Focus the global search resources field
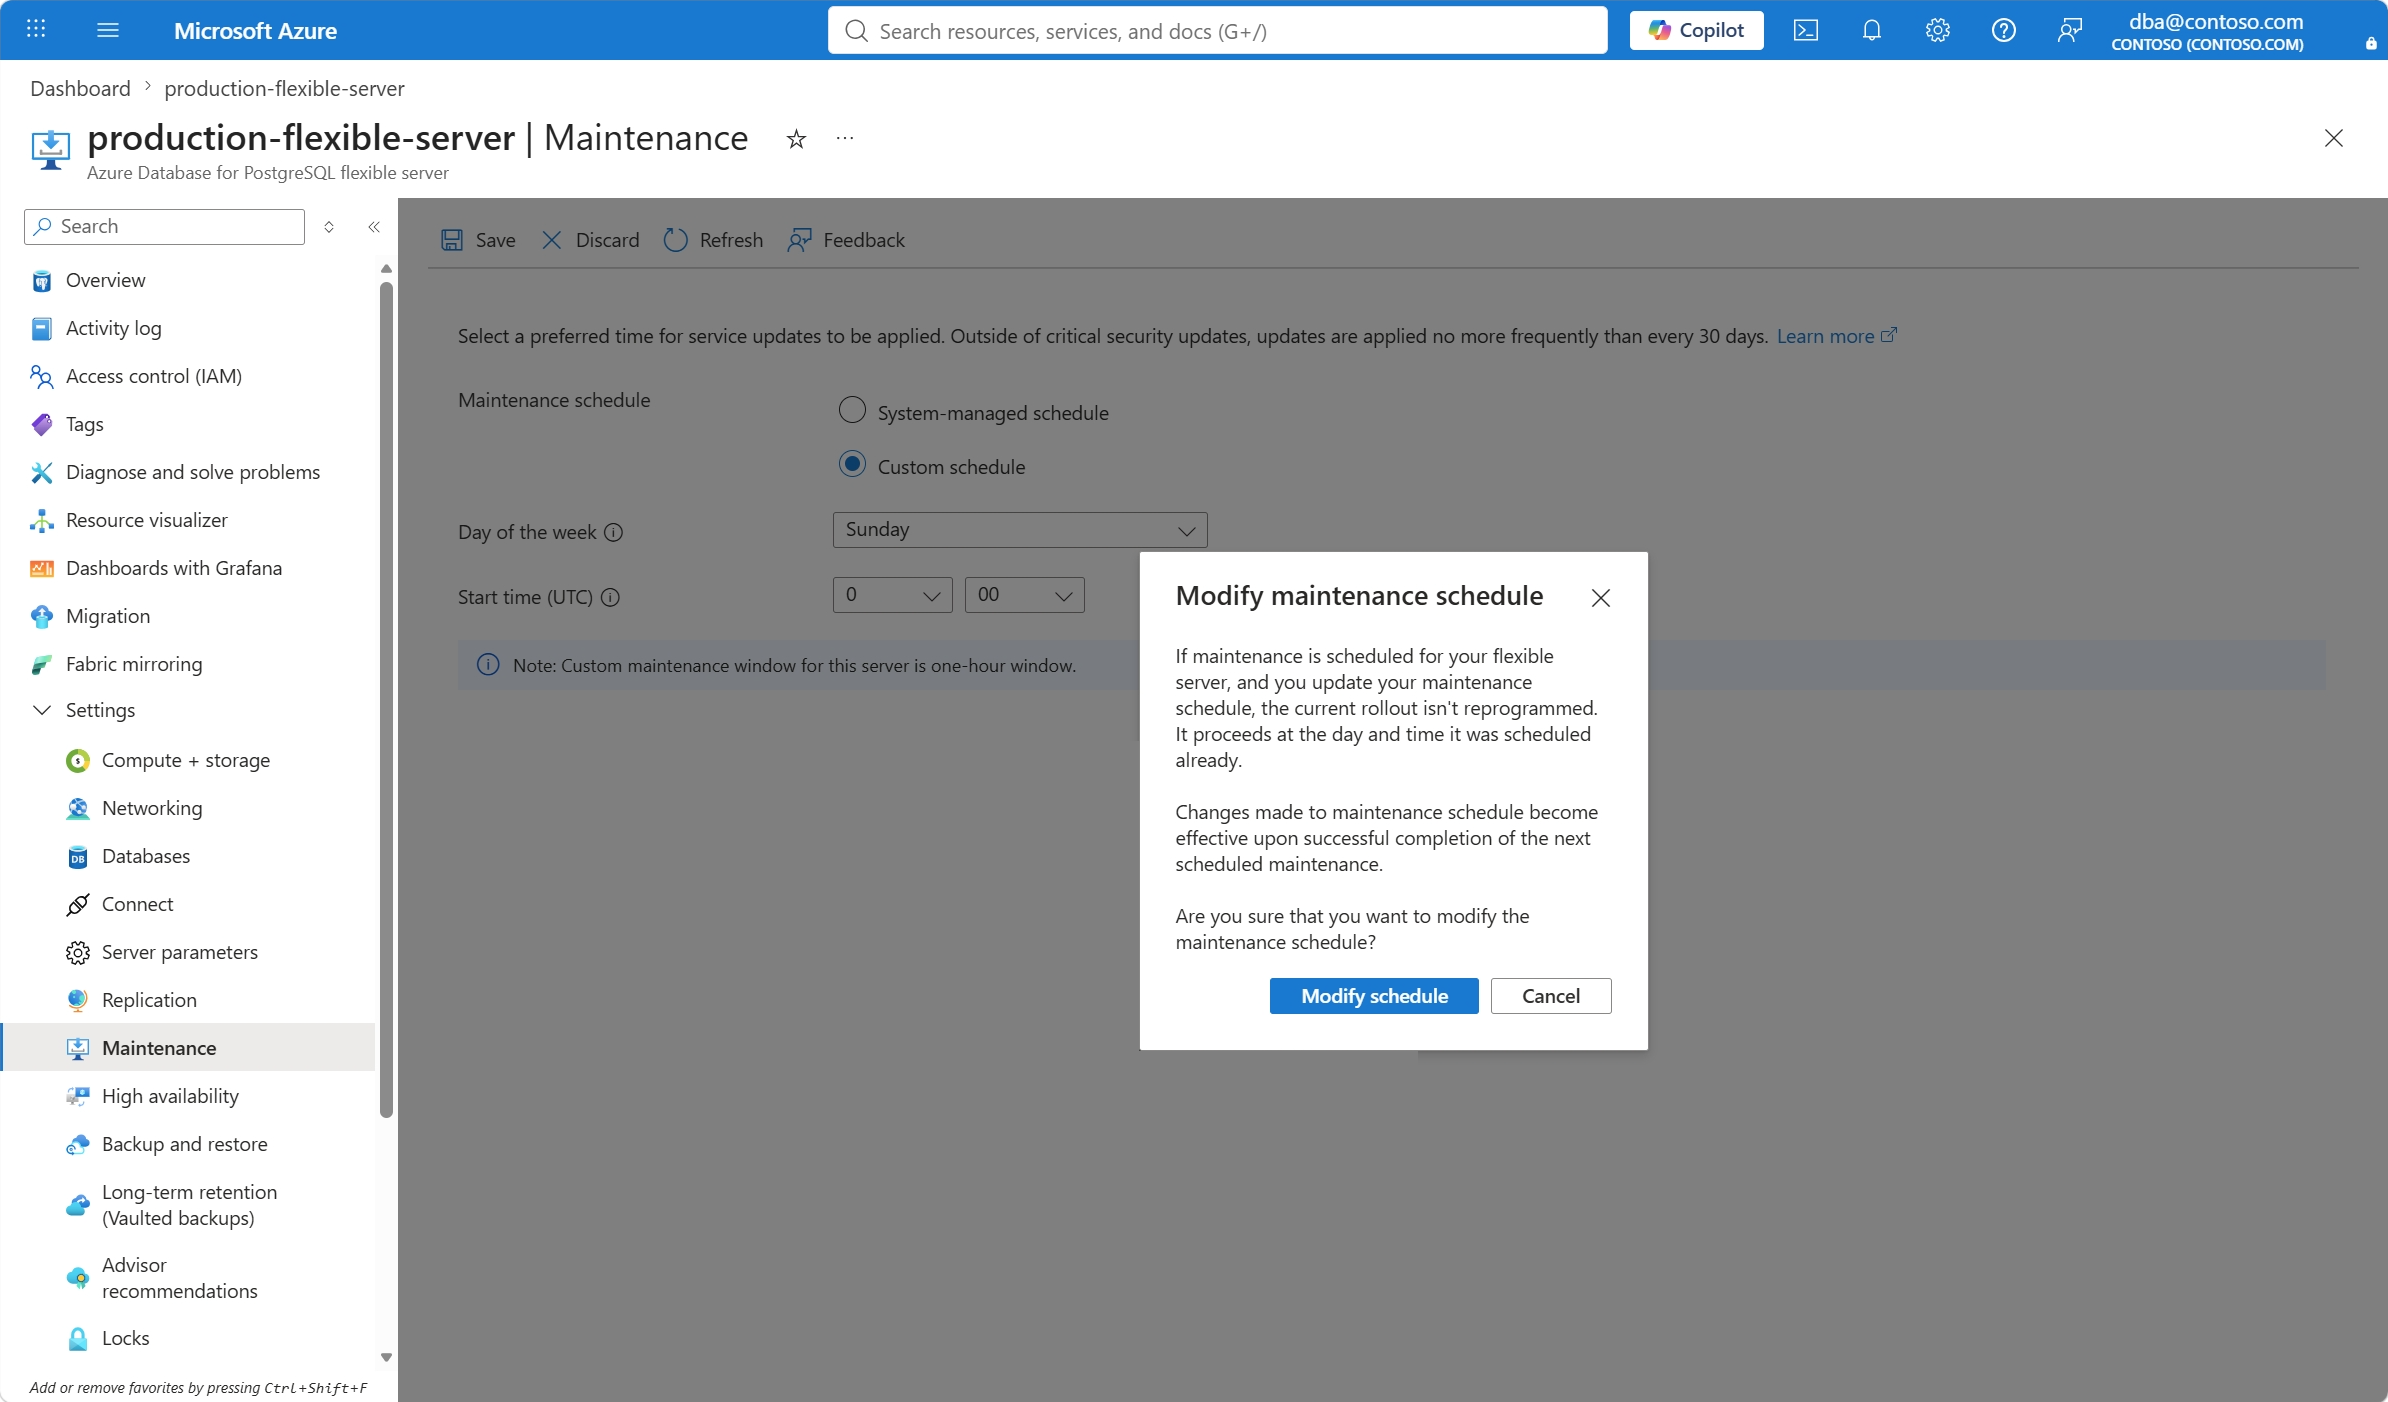 click(x=1217, y=31)
